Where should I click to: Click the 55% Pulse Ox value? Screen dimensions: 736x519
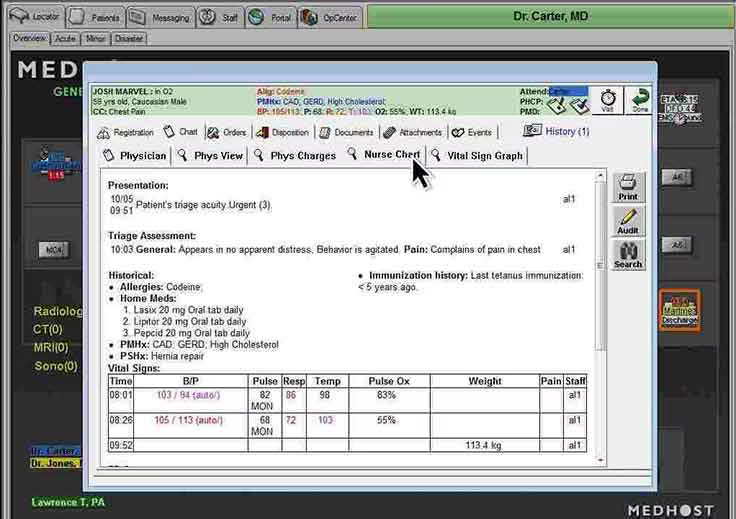coord(386,420)
